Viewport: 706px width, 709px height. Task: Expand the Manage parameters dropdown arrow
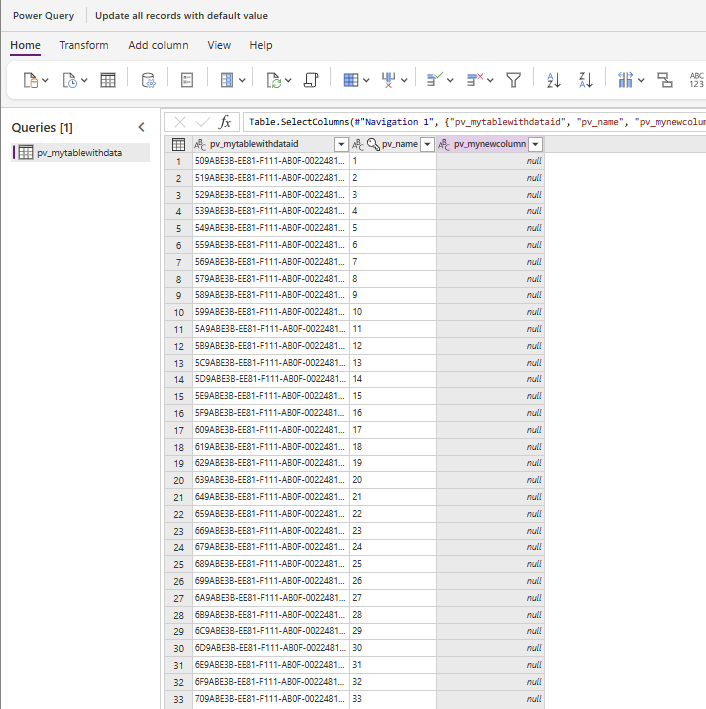(x=242, y=80)
